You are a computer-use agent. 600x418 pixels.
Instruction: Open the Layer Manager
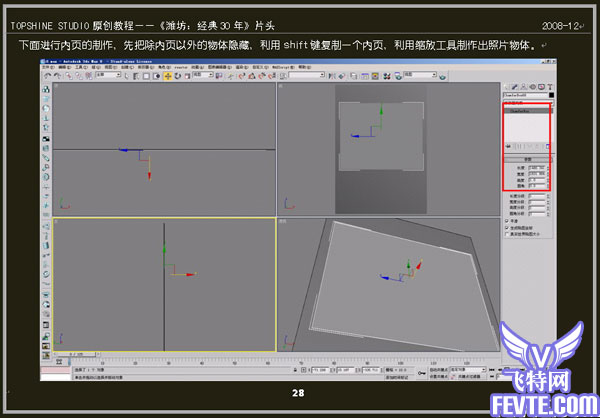(354, 76)
